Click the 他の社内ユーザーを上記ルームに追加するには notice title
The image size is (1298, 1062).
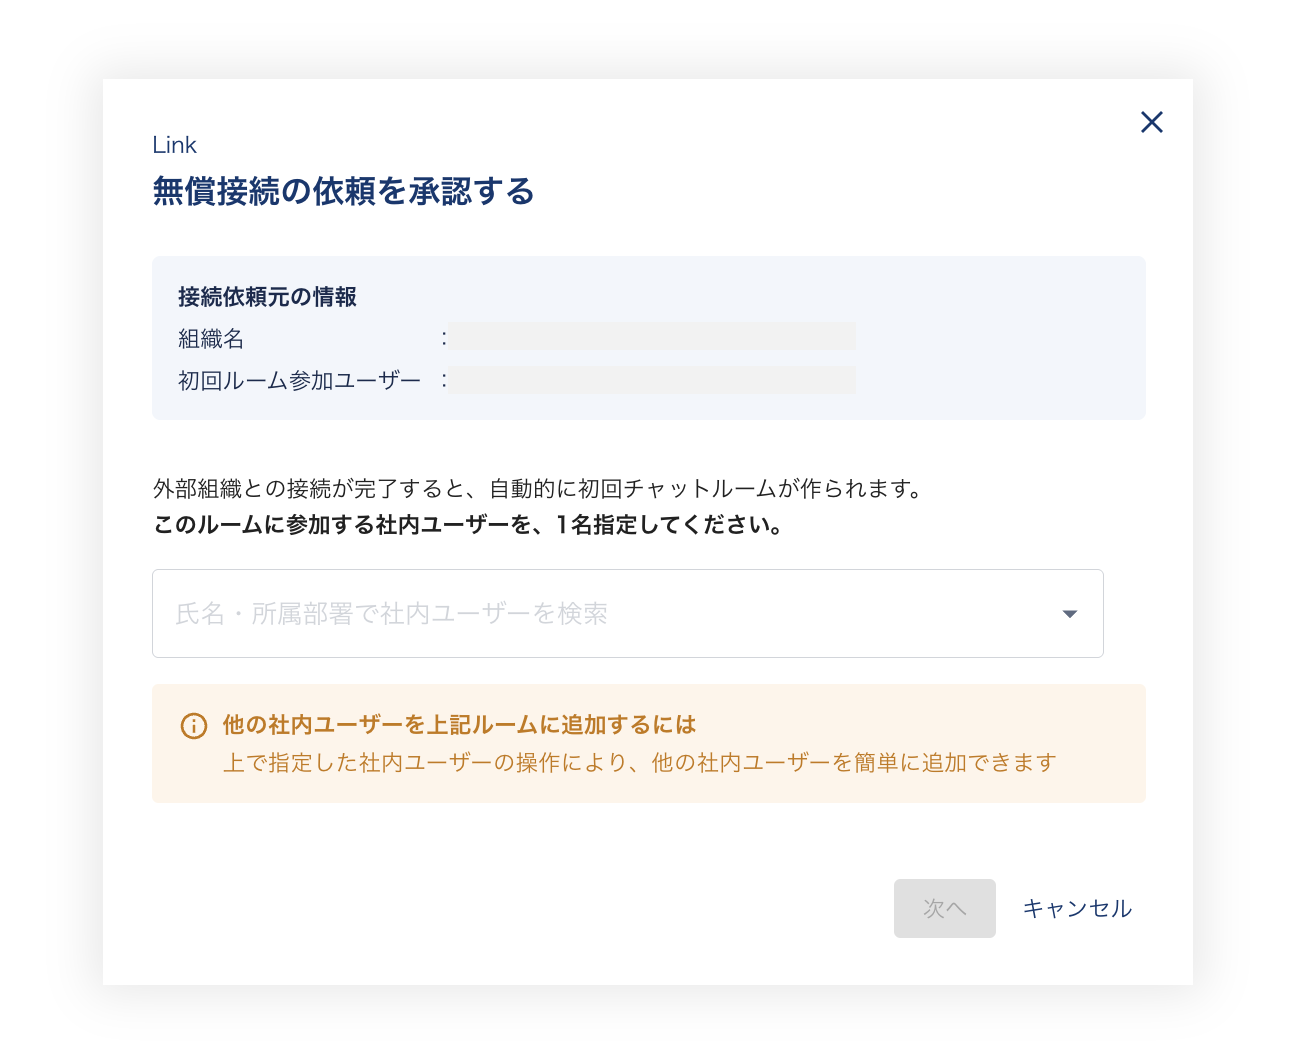point(459,725)
